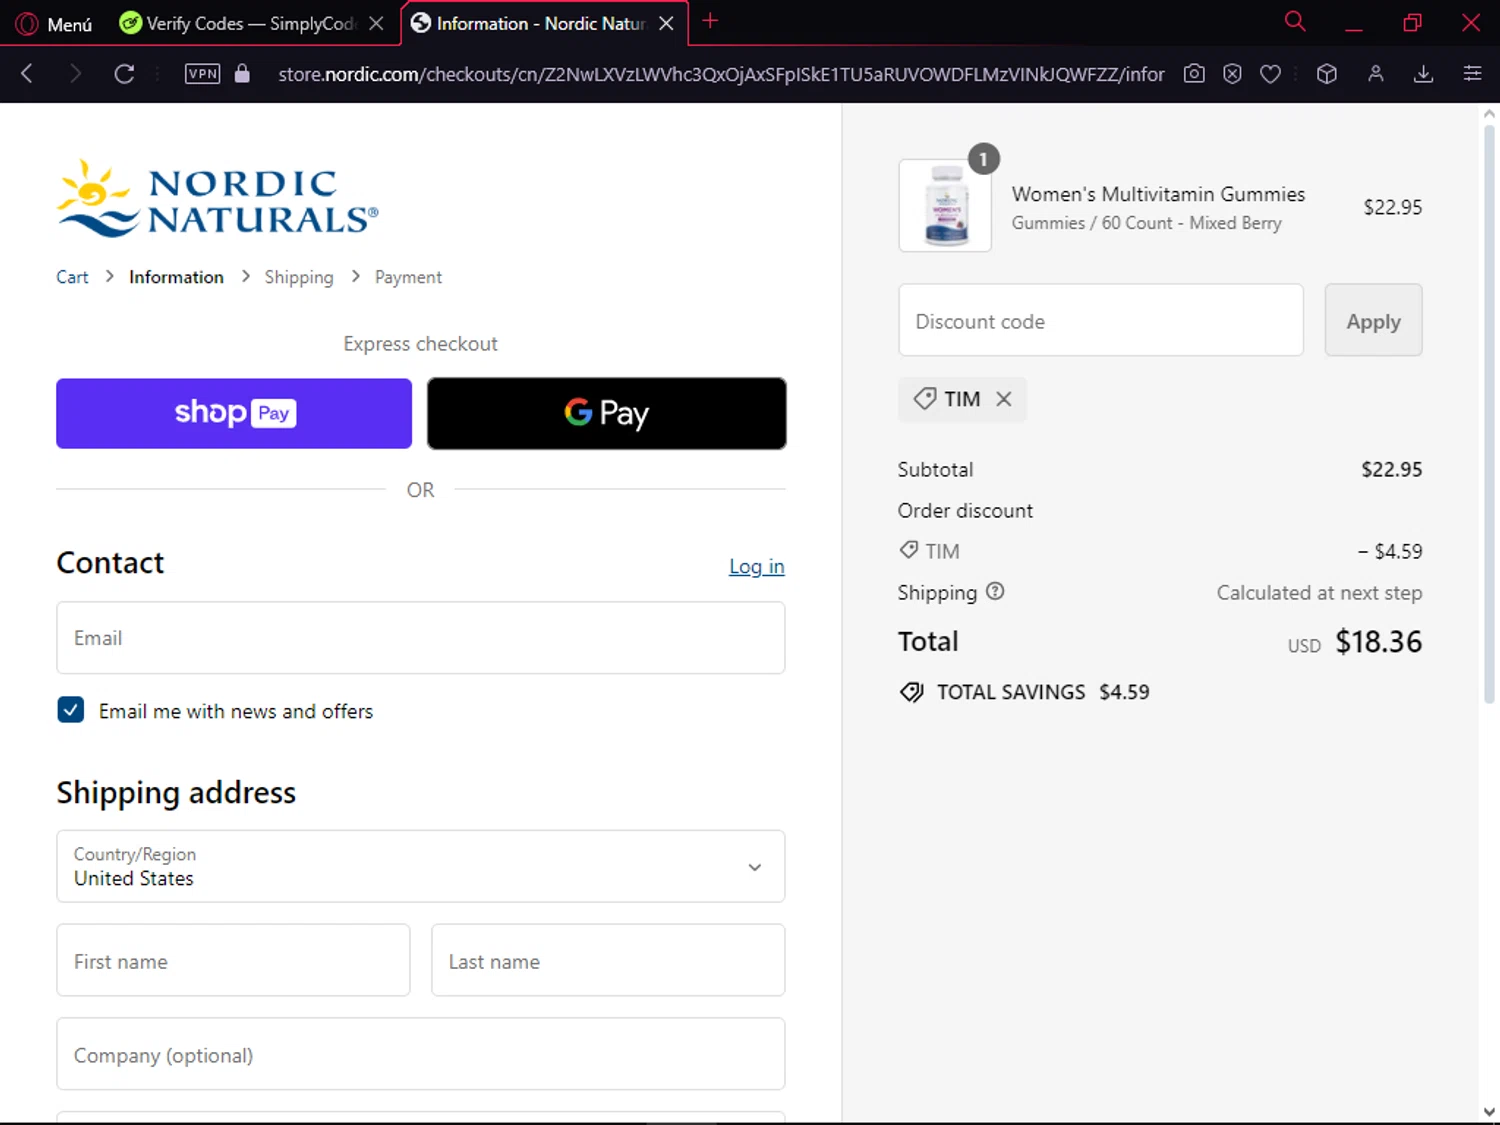Uncheck Email me with news and offers
The image size is (1500, 1125).
point(71,710)
